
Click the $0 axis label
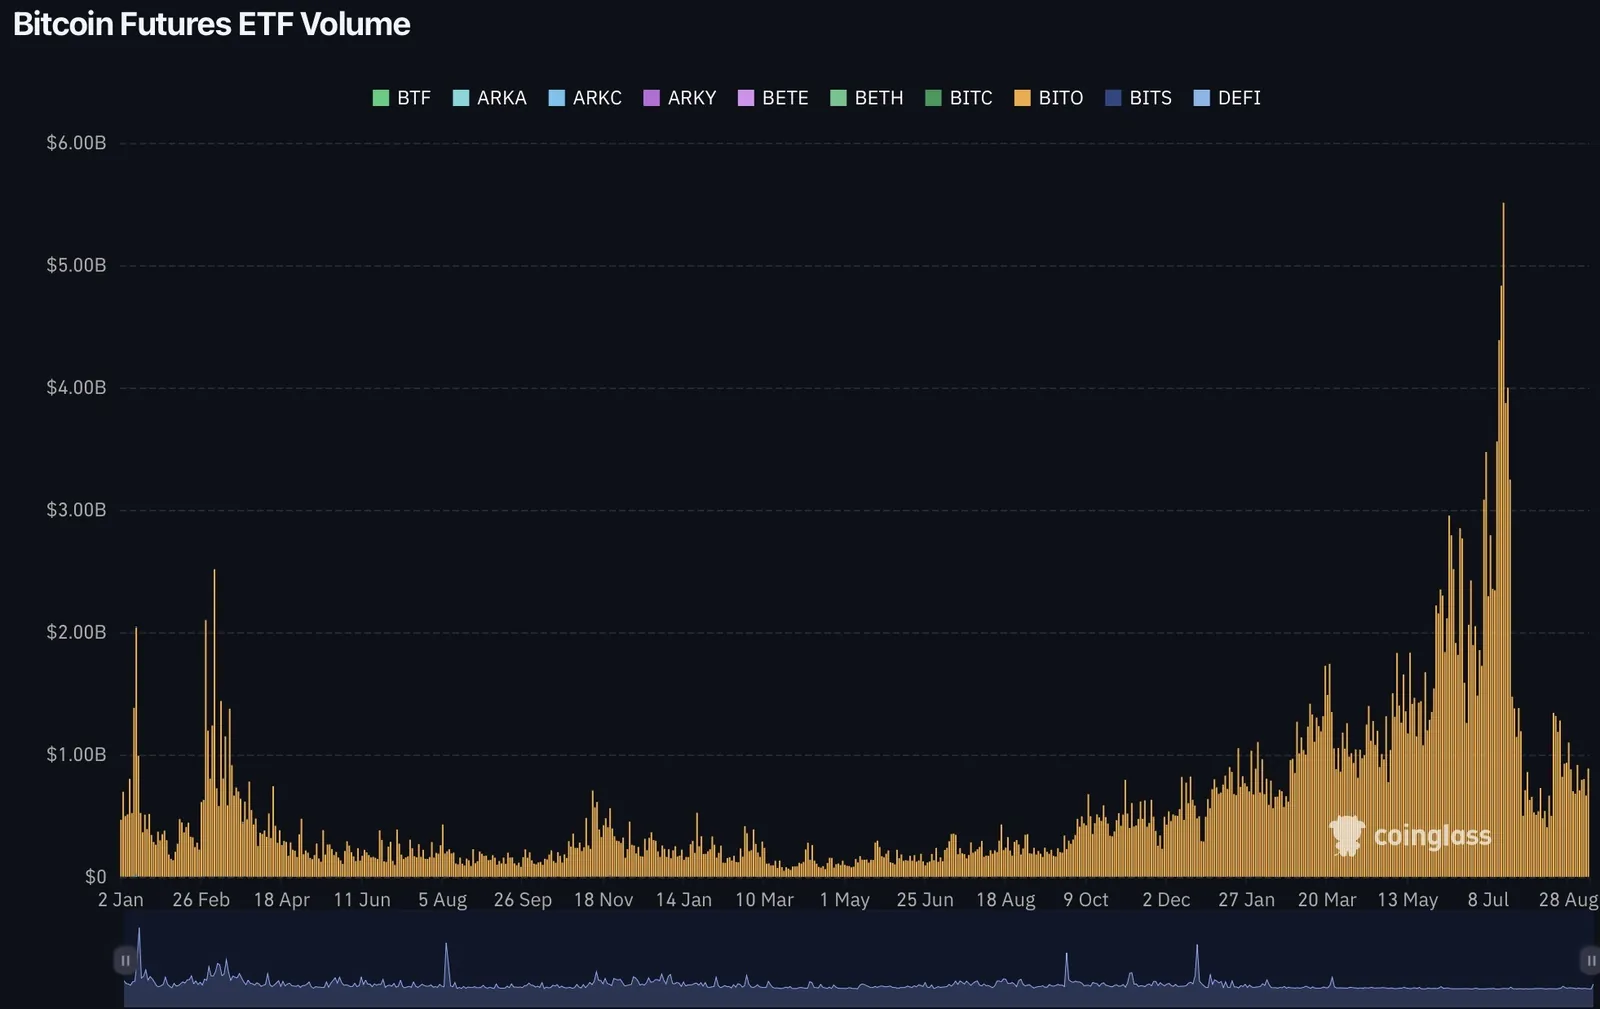click(95, 877)
